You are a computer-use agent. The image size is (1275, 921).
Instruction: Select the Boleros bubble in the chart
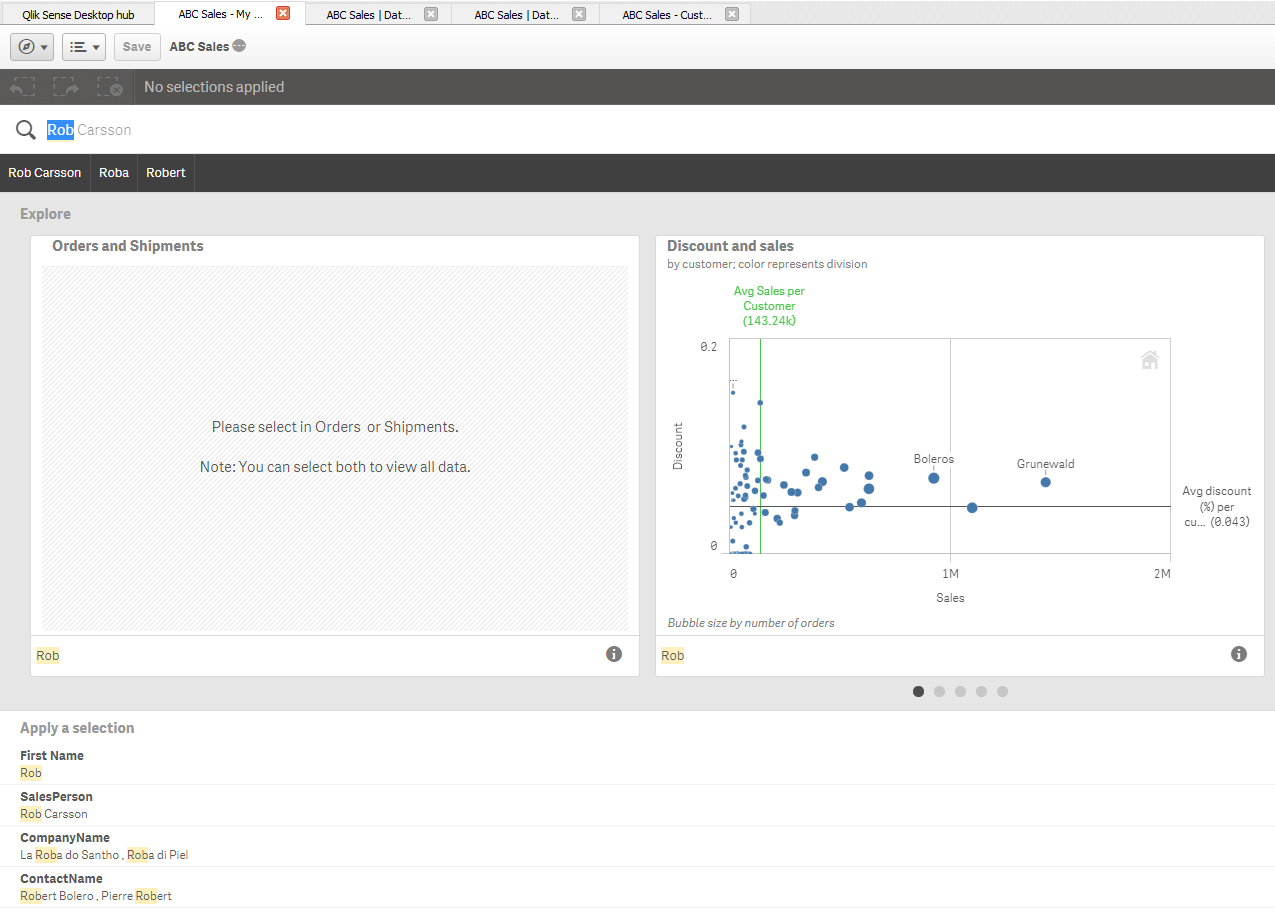point(934,478)
